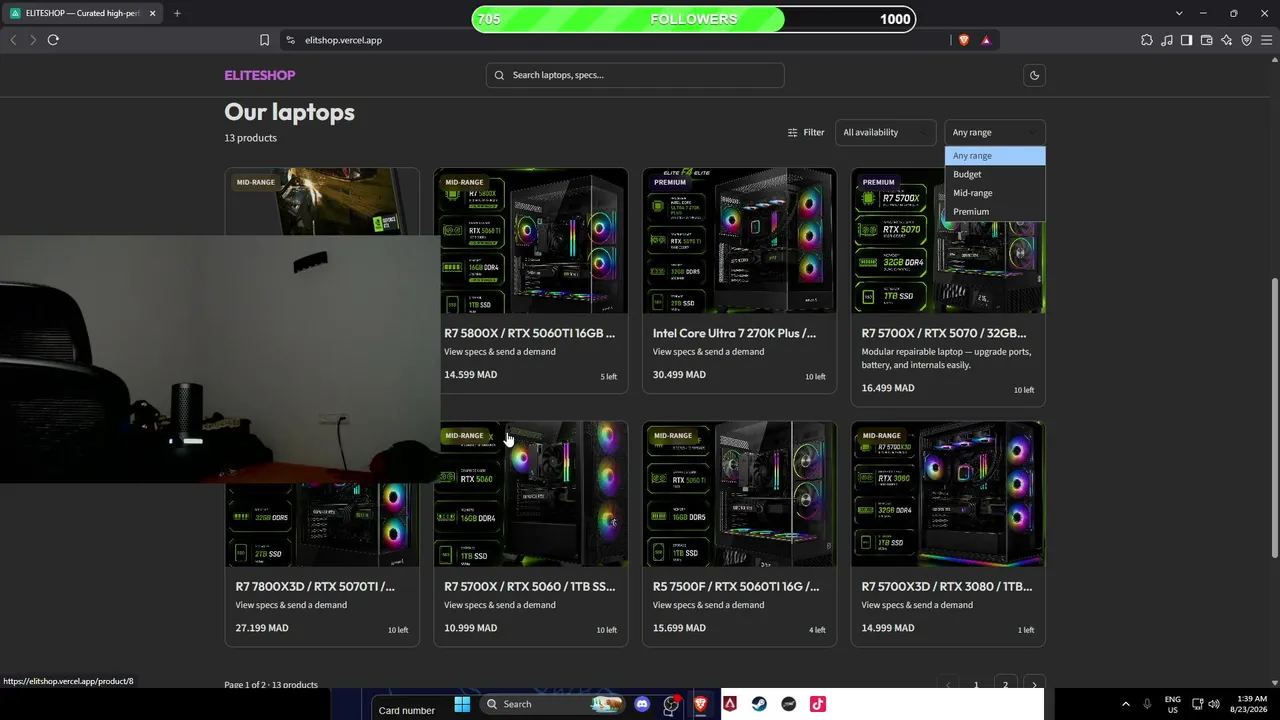This screenshot has width=1280, height=720.
Task: Choose the Mid-range option
Action: pyautogui.click(x=995, y=193)
